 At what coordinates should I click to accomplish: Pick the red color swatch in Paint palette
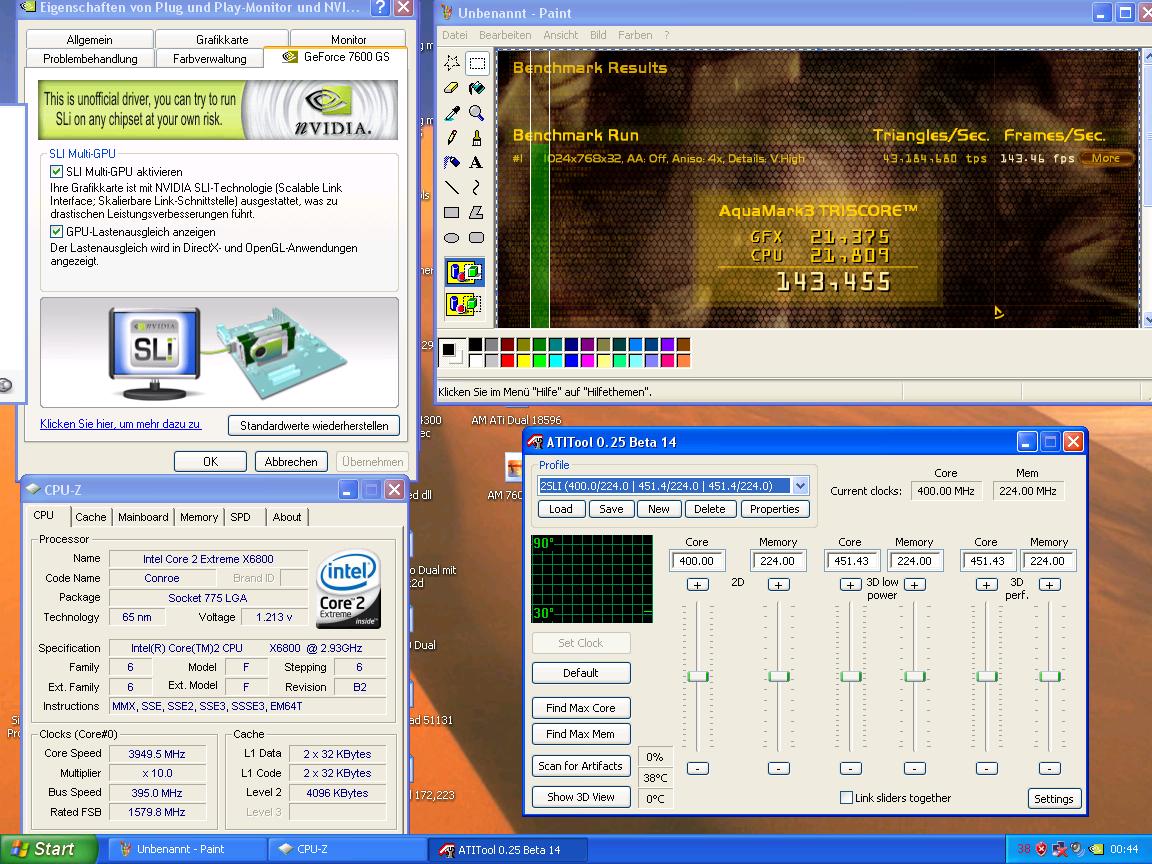pos(507,360)
